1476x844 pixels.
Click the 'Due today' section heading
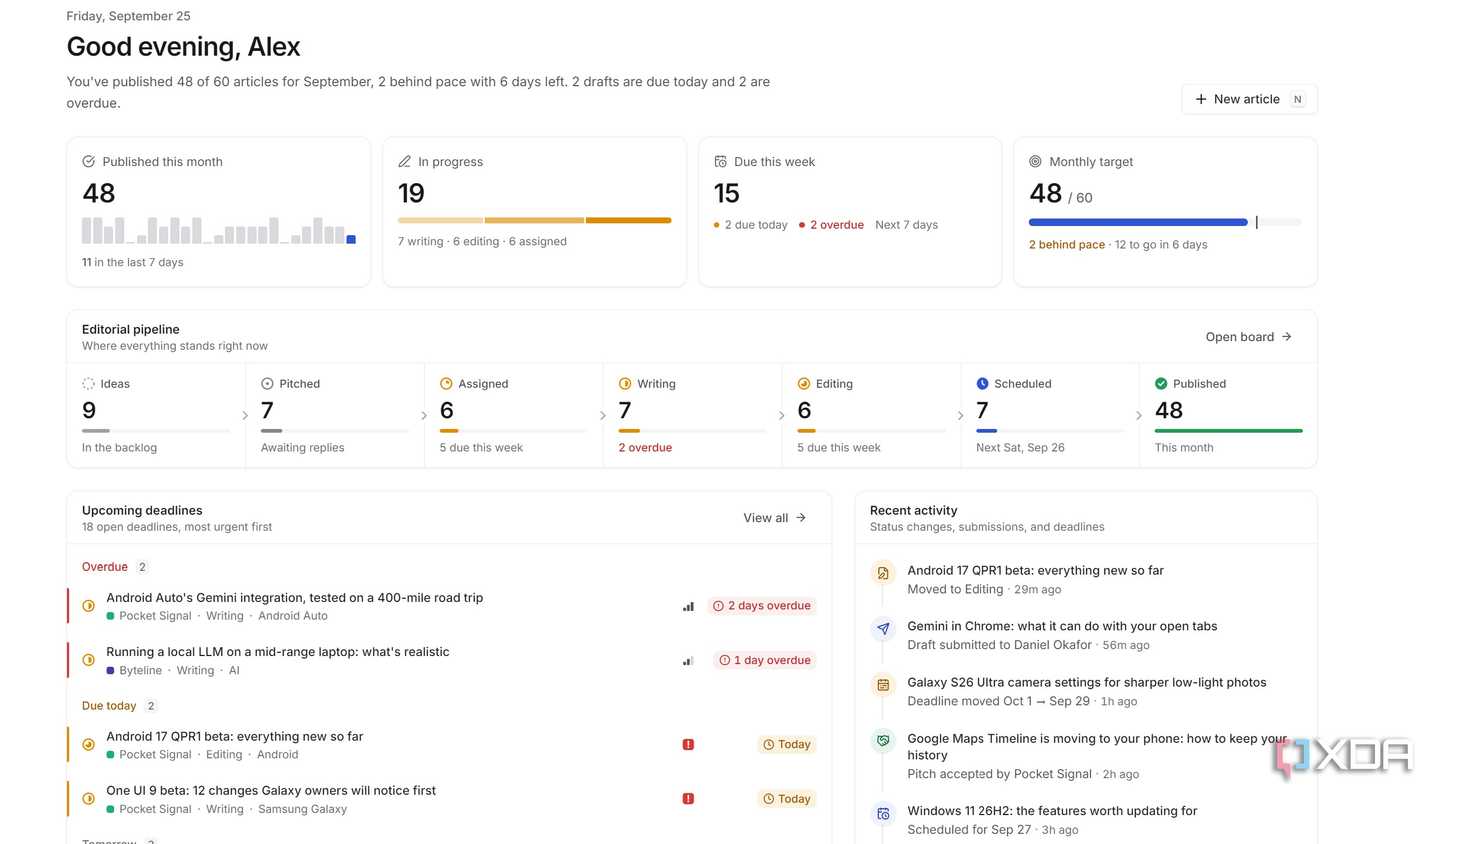coord(109,706)
